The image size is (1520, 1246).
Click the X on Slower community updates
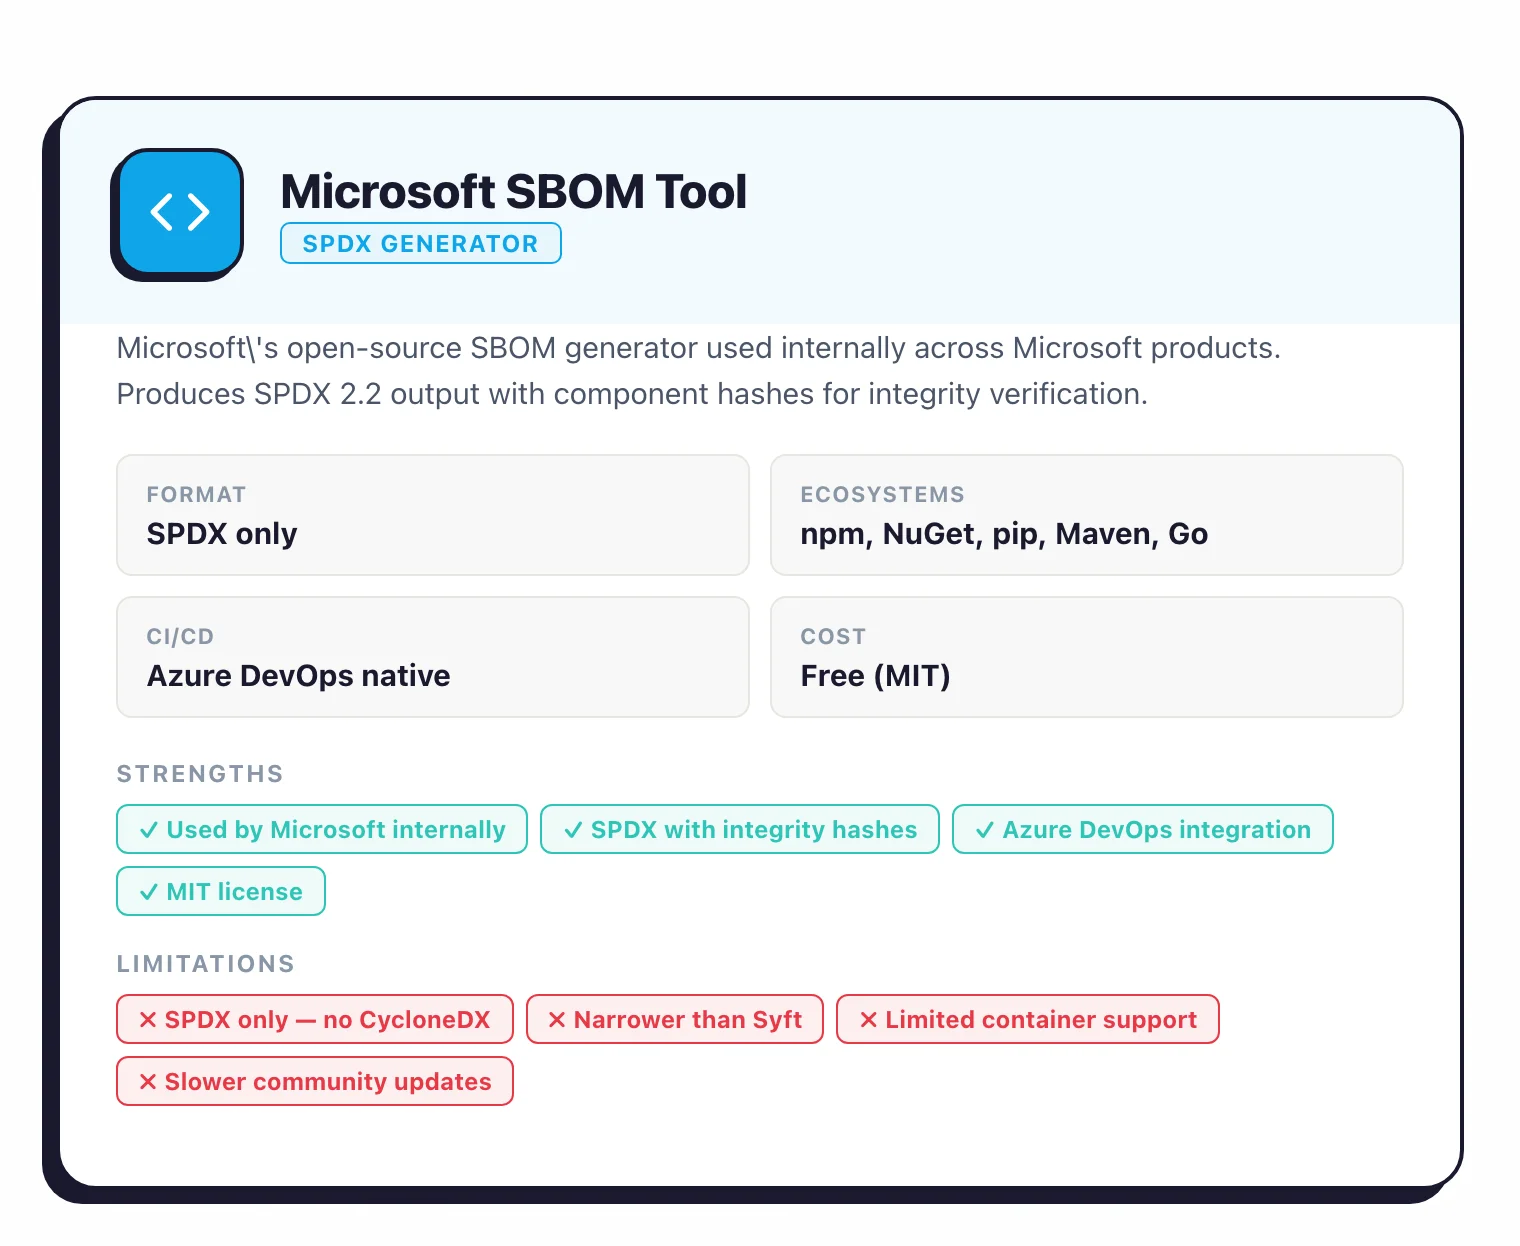147,1081
